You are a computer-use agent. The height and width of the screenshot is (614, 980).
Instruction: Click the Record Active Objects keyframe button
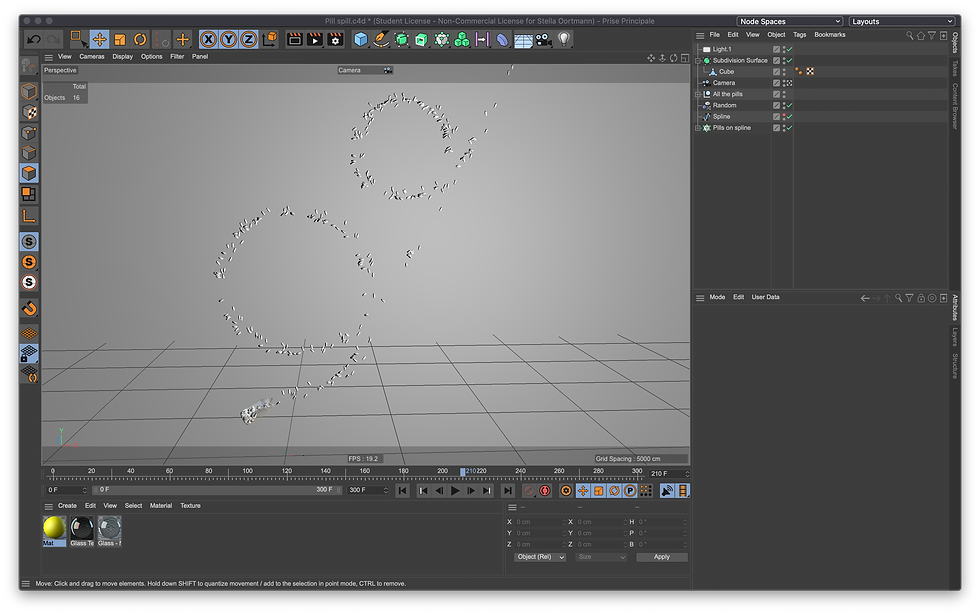pyautogui.click(x=529, y=491)
